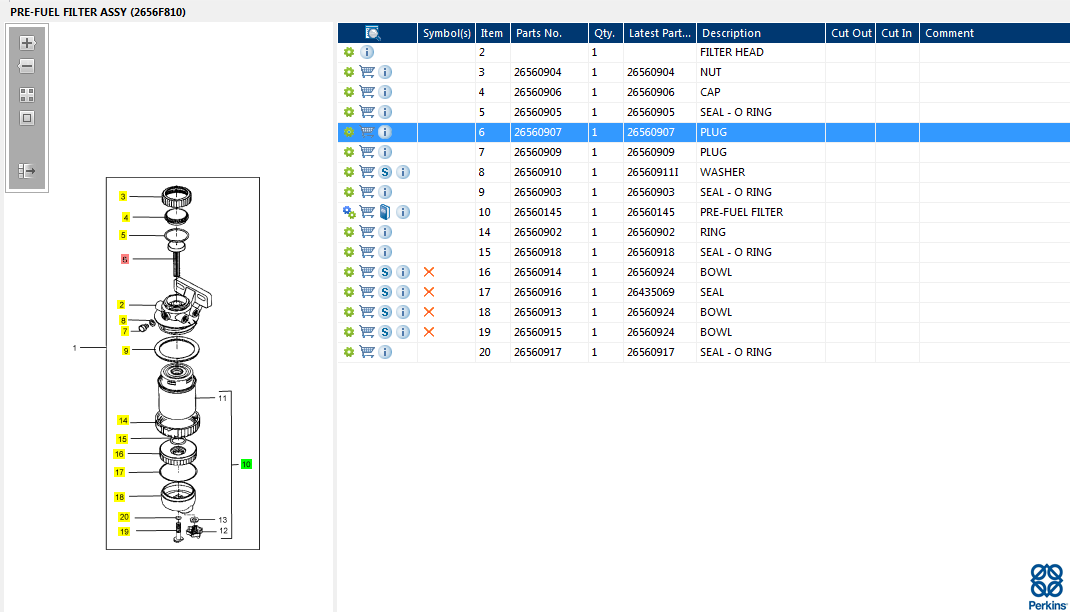Click the search icon in table header
The image size is (1070, 612).
click(x=373, y=33)
